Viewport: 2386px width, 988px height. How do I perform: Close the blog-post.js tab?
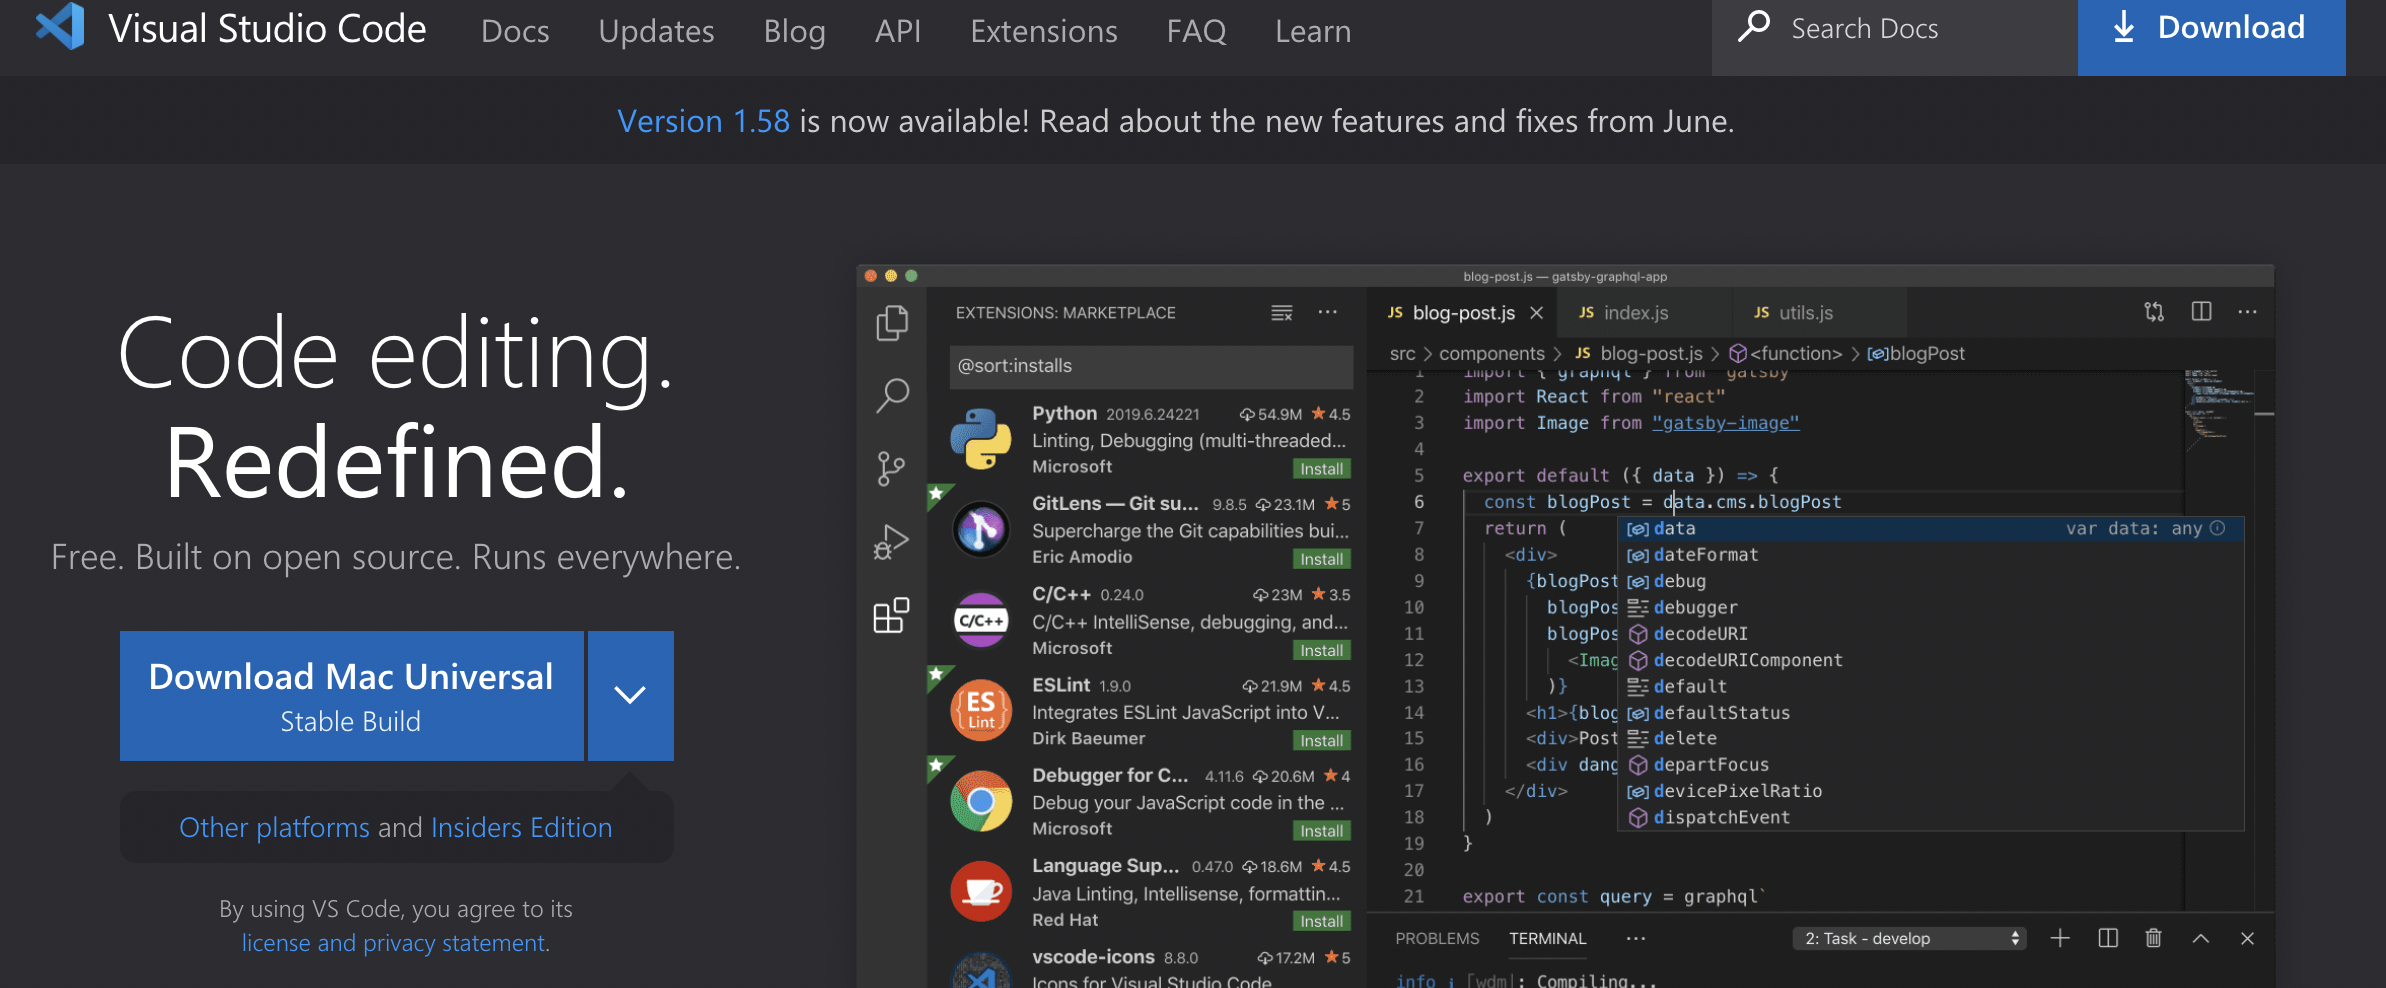(x=1537, y=313)
